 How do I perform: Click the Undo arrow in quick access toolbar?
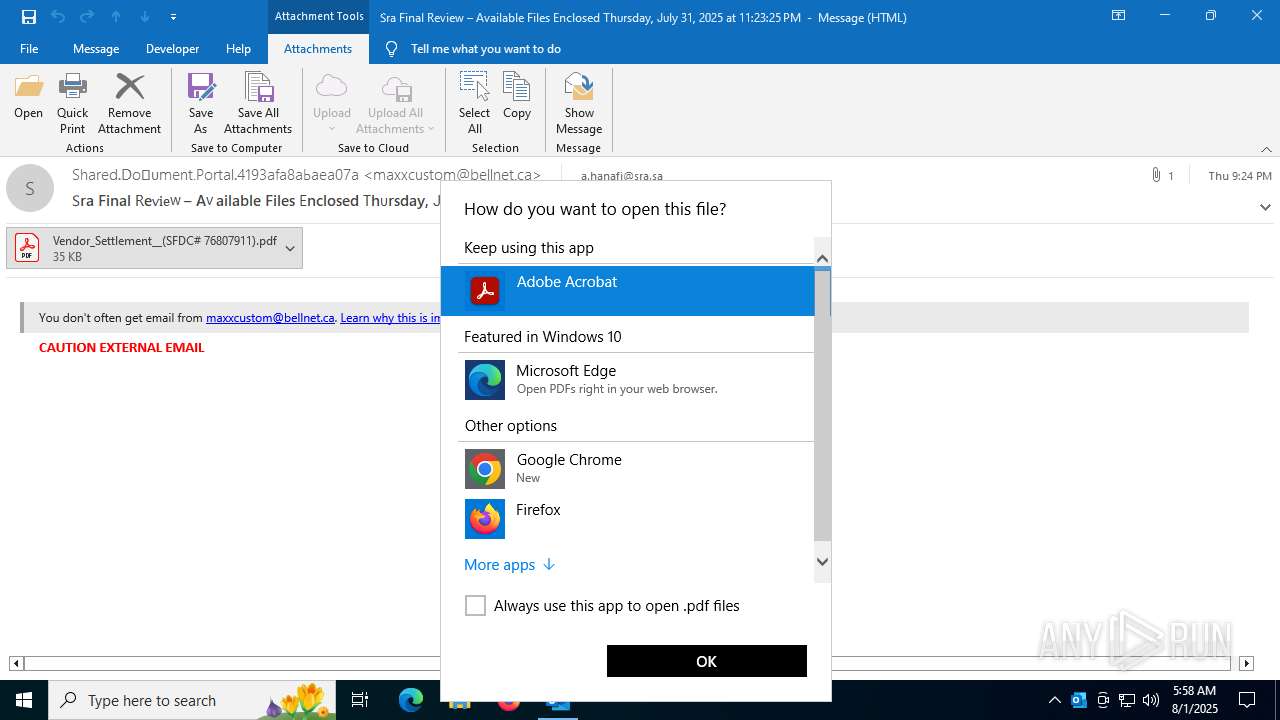(58, 17)
